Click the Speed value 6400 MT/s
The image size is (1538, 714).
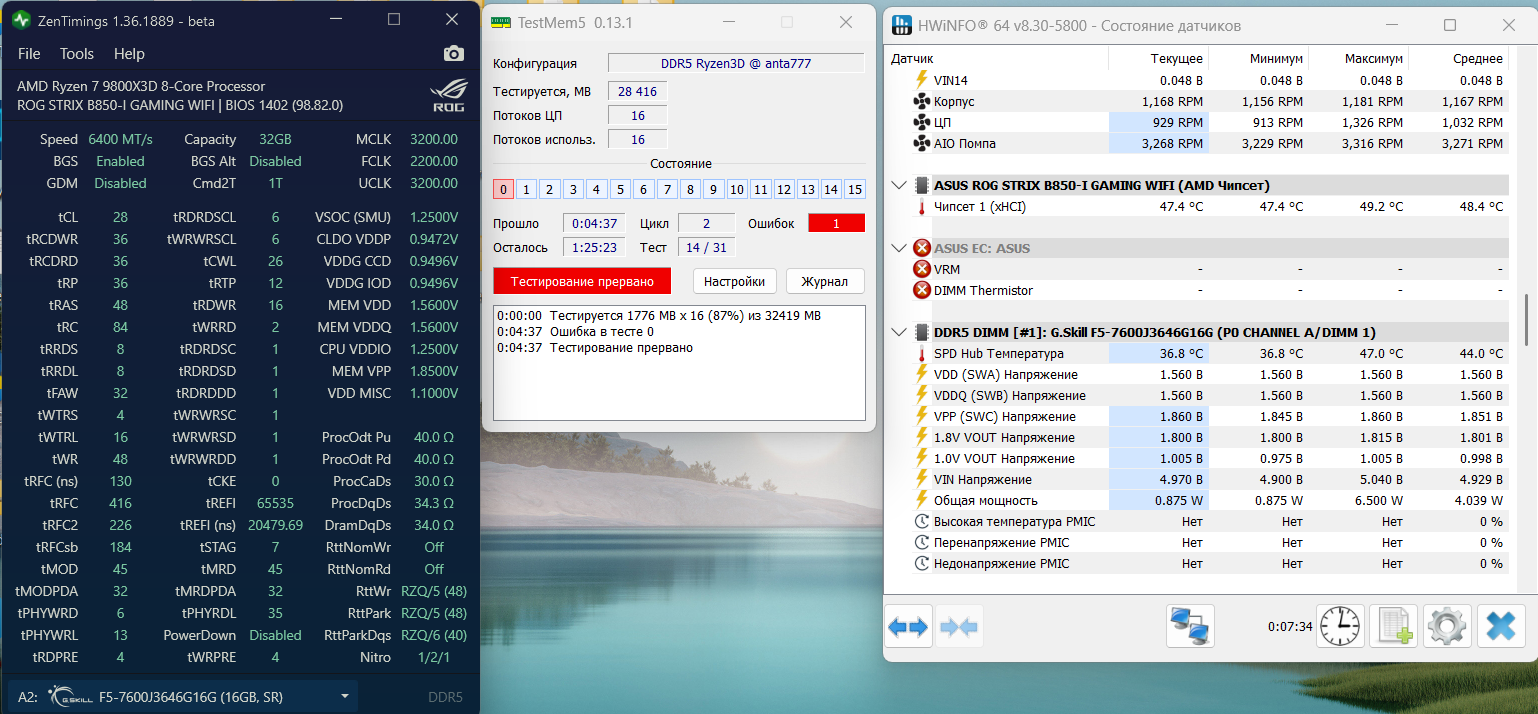[x=120, y=139]
